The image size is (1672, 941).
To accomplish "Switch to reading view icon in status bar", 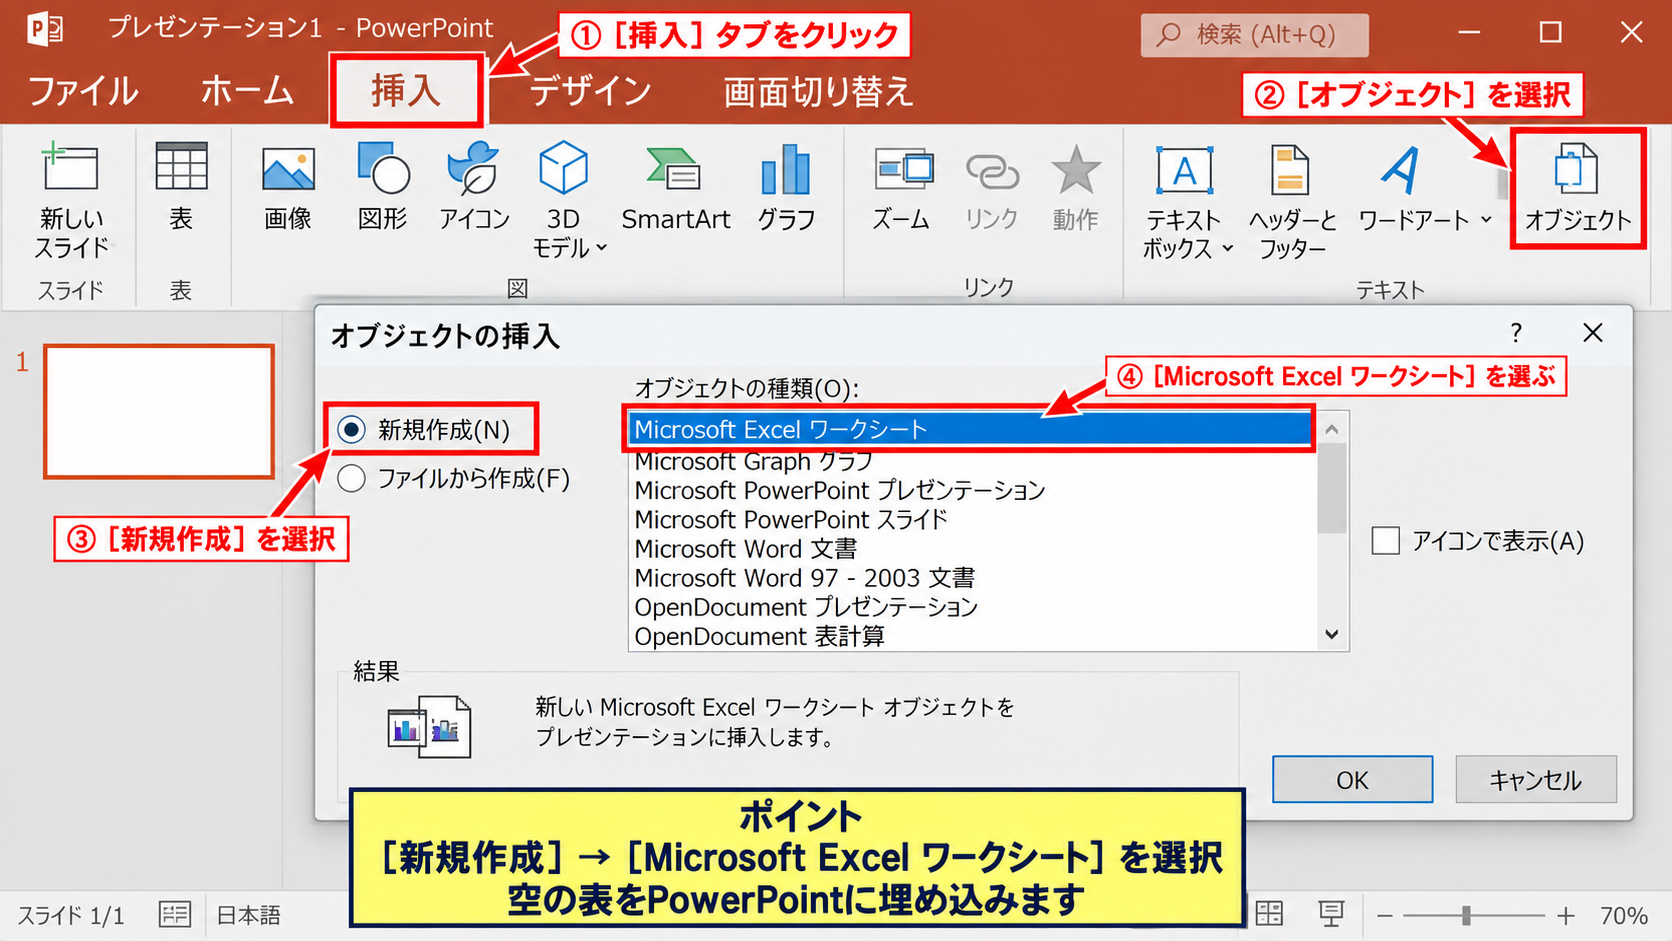I will (x=1331, y=914).
